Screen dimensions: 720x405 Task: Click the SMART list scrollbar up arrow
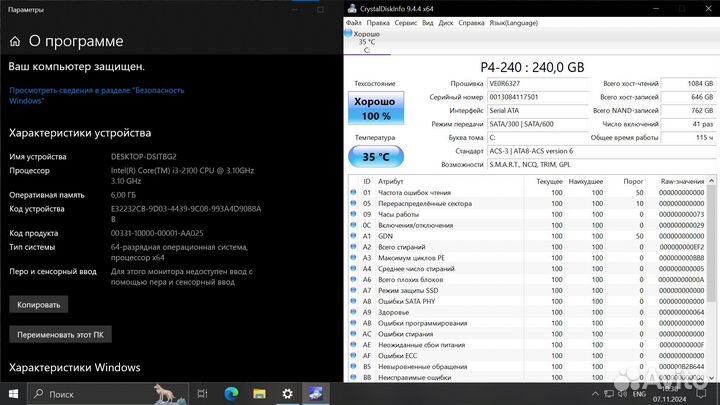[711, 181]
